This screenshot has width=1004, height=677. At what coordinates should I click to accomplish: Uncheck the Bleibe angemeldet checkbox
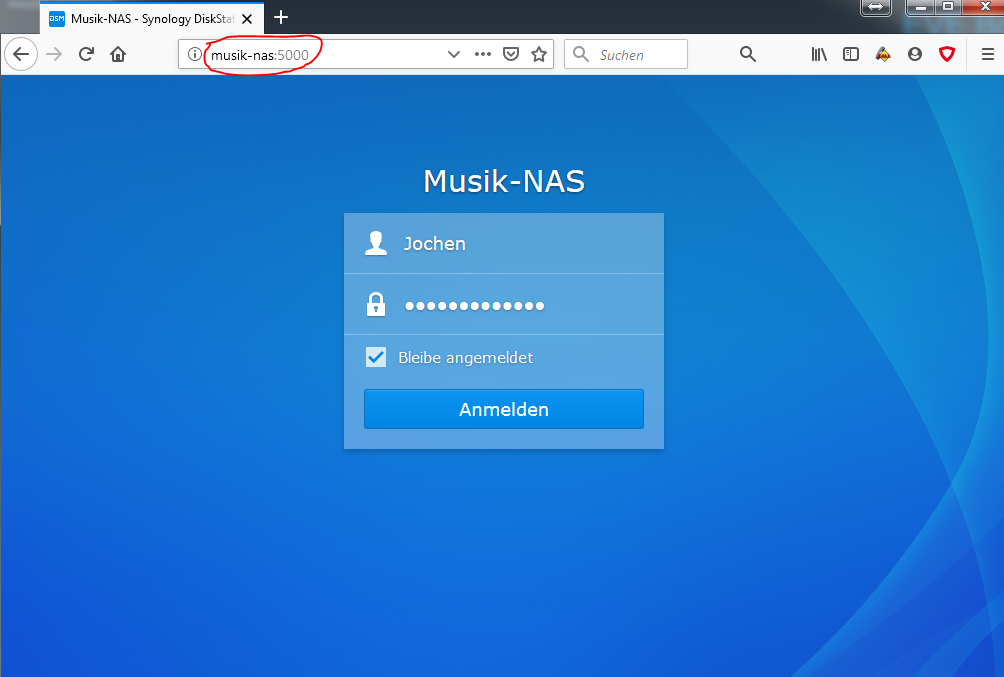[376, 357]
